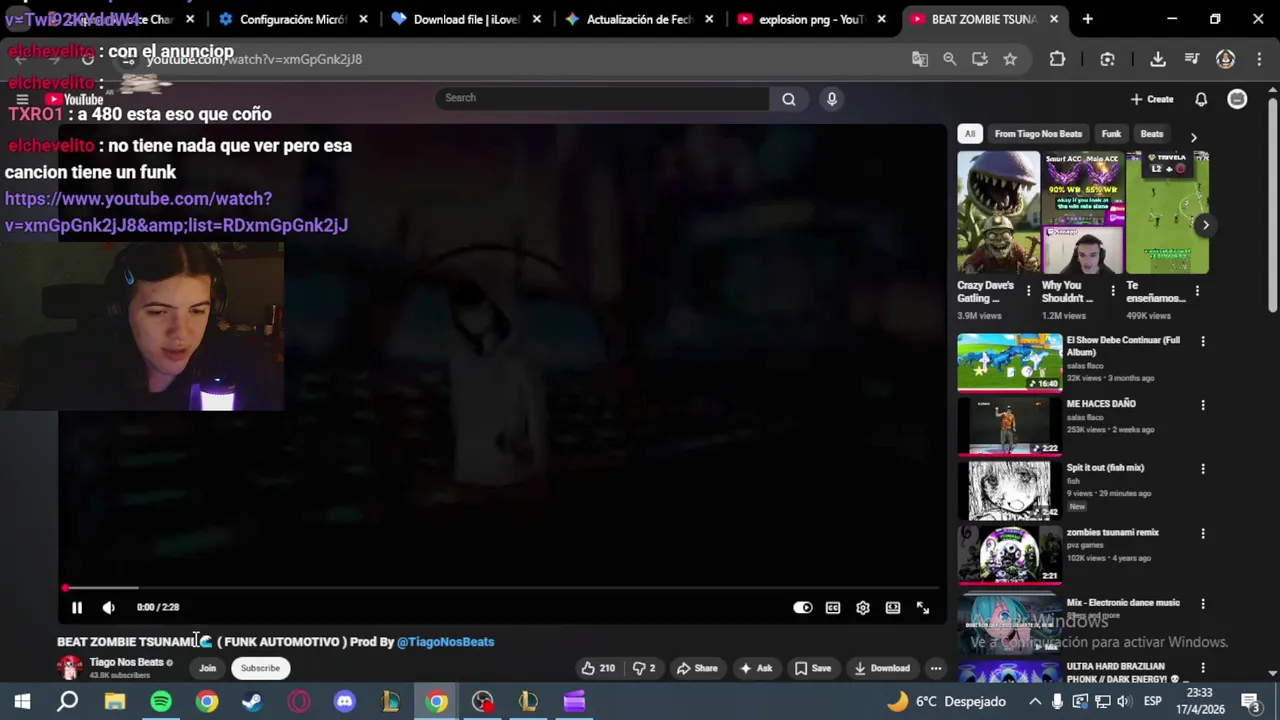Share this YouTube video
The height and width of the screenshot is (720, 1280).
(697, 668)
